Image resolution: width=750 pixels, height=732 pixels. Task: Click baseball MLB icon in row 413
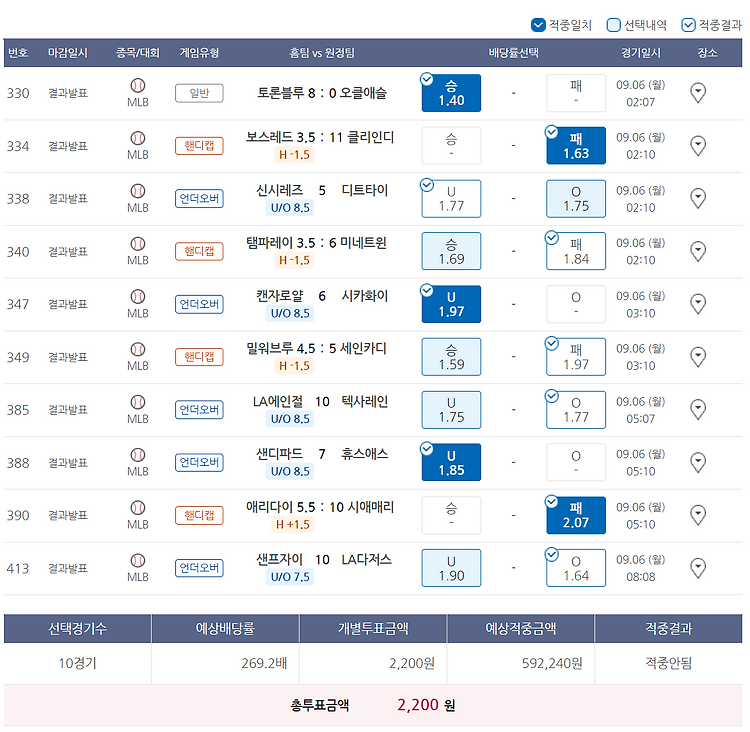[x=138, y=561]
